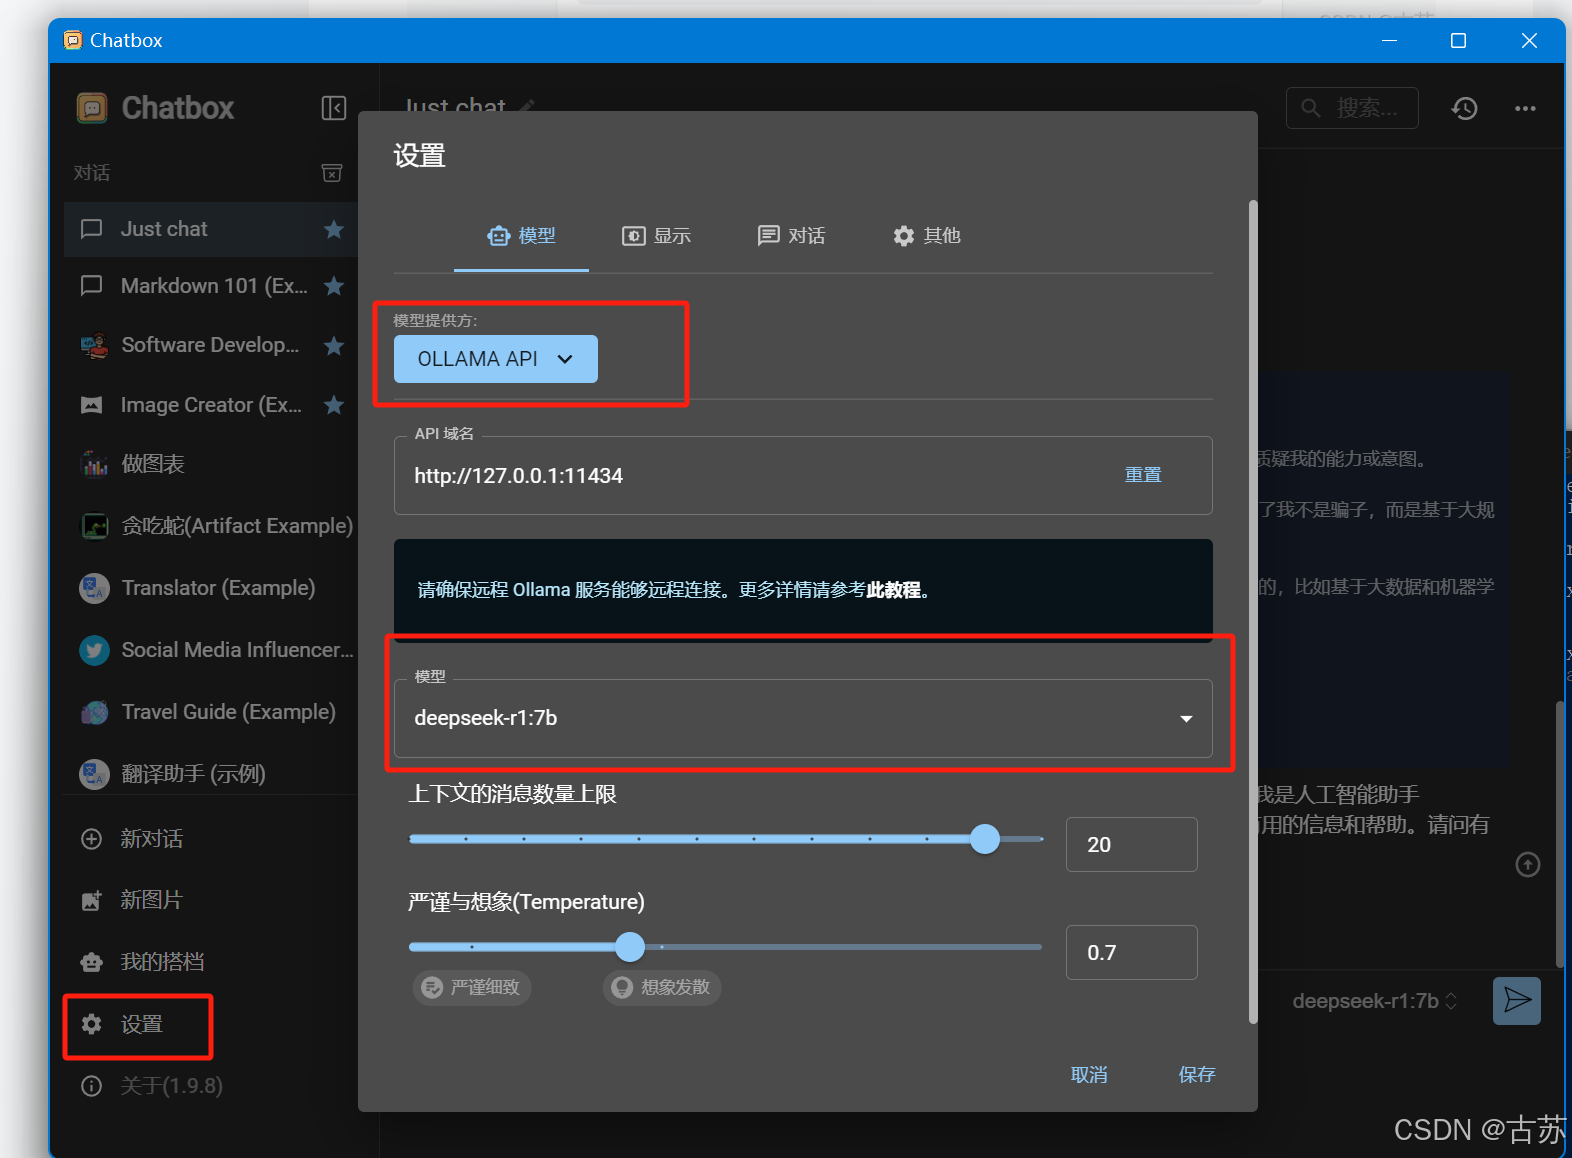Click the edit pencil next to Just chat title
The width and height of the screenshot is (1572, 1158).
click(527, 105)
